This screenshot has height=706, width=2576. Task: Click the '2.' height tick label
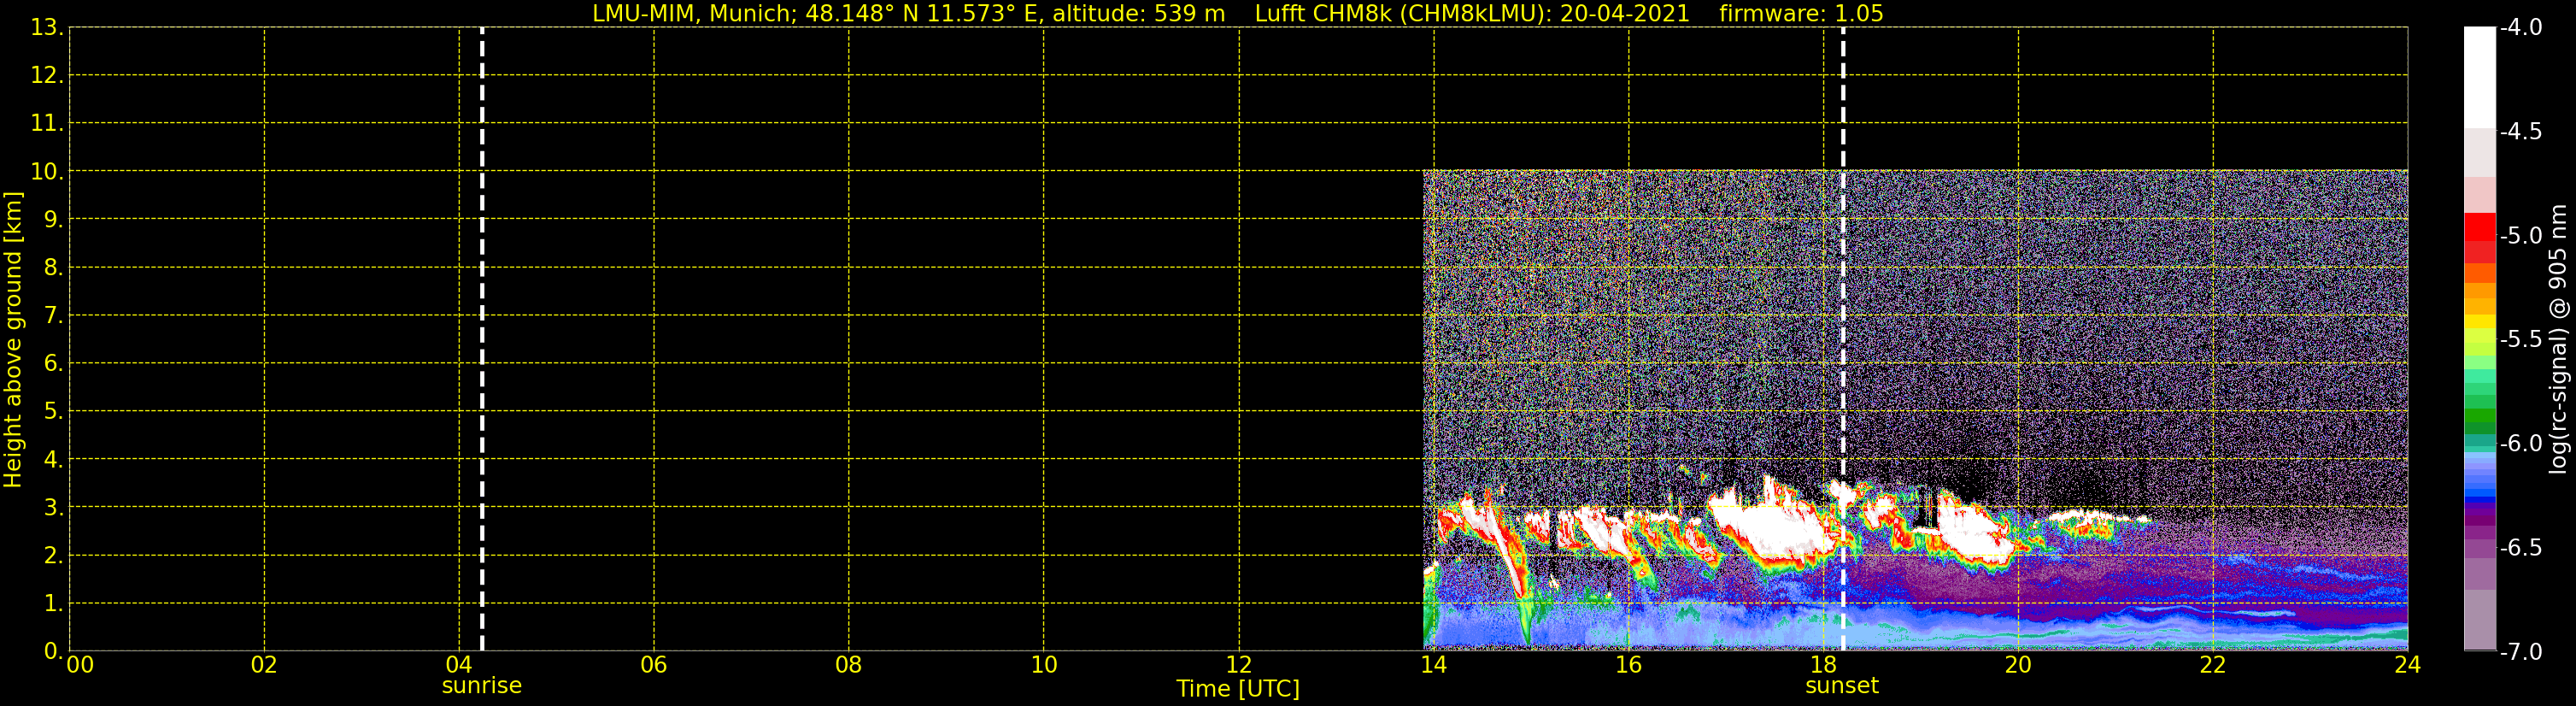click(x=53, y=555)
